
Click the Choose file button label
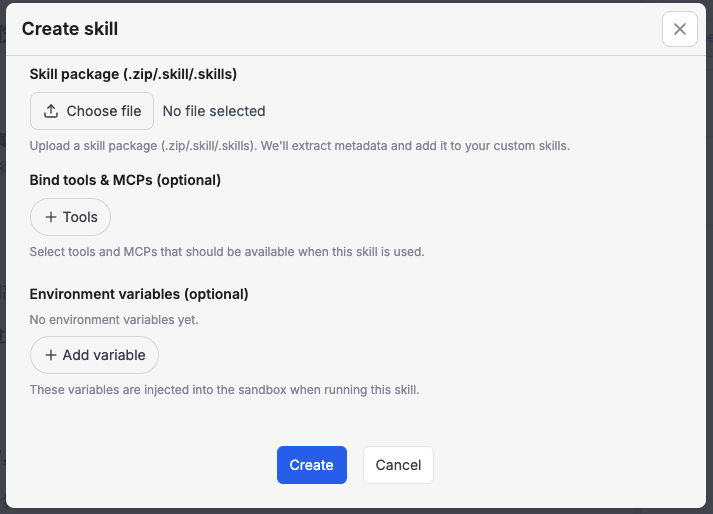104,111
